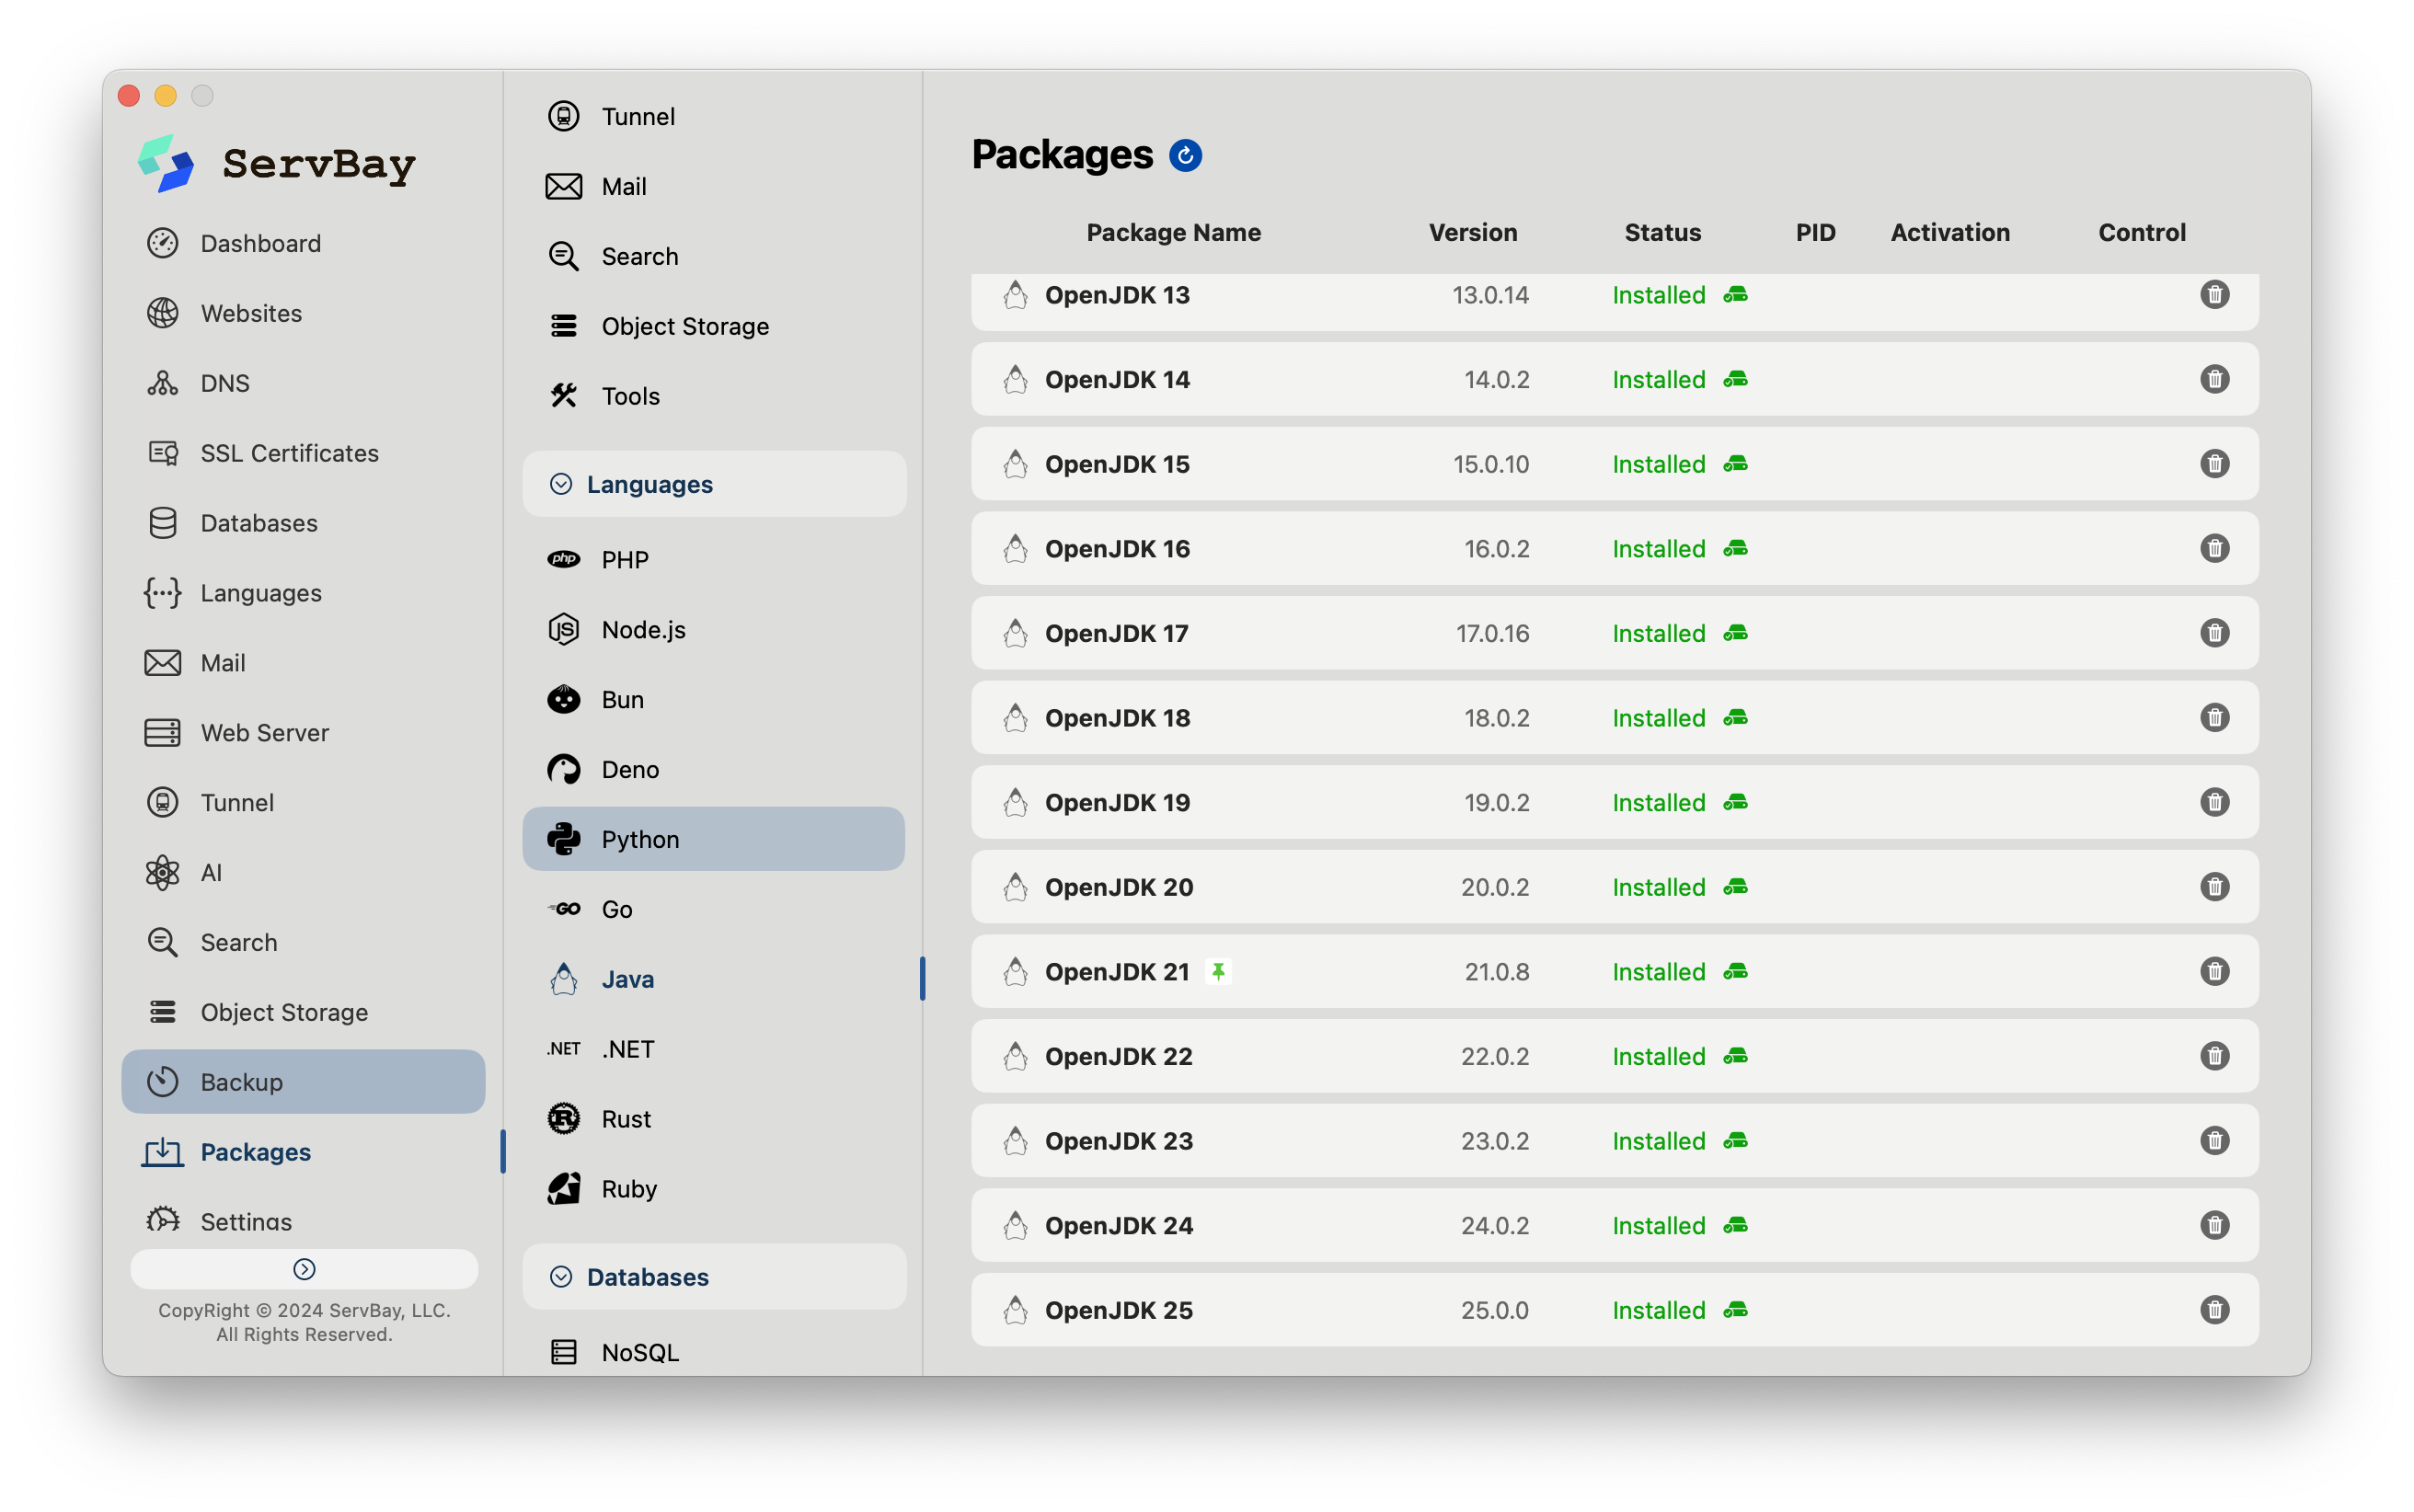Delete OpenJDK 17 with trash icon
The width and height of the screenshot is (2414, 1512).
(2214, 633)
